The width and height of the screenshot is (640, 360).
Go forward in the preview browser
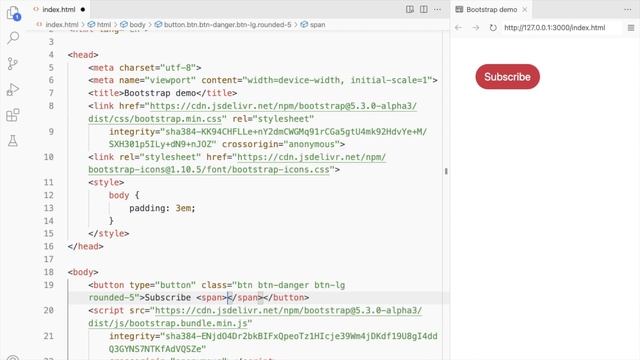click(476, 28)
